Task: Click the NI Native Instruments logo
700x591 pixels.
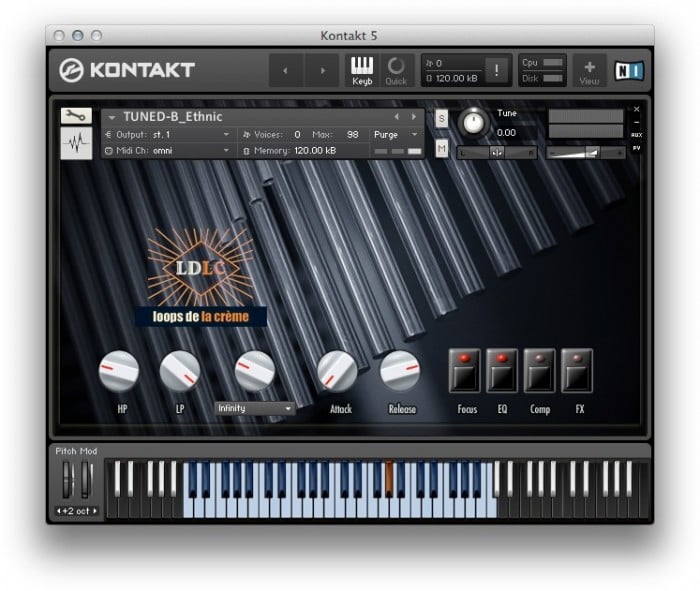Action: (629, 71)
